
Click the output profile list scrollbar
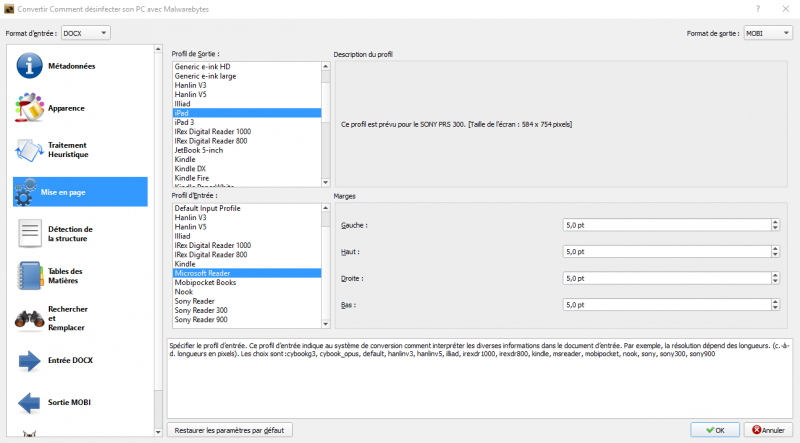(x=325, y=120)
